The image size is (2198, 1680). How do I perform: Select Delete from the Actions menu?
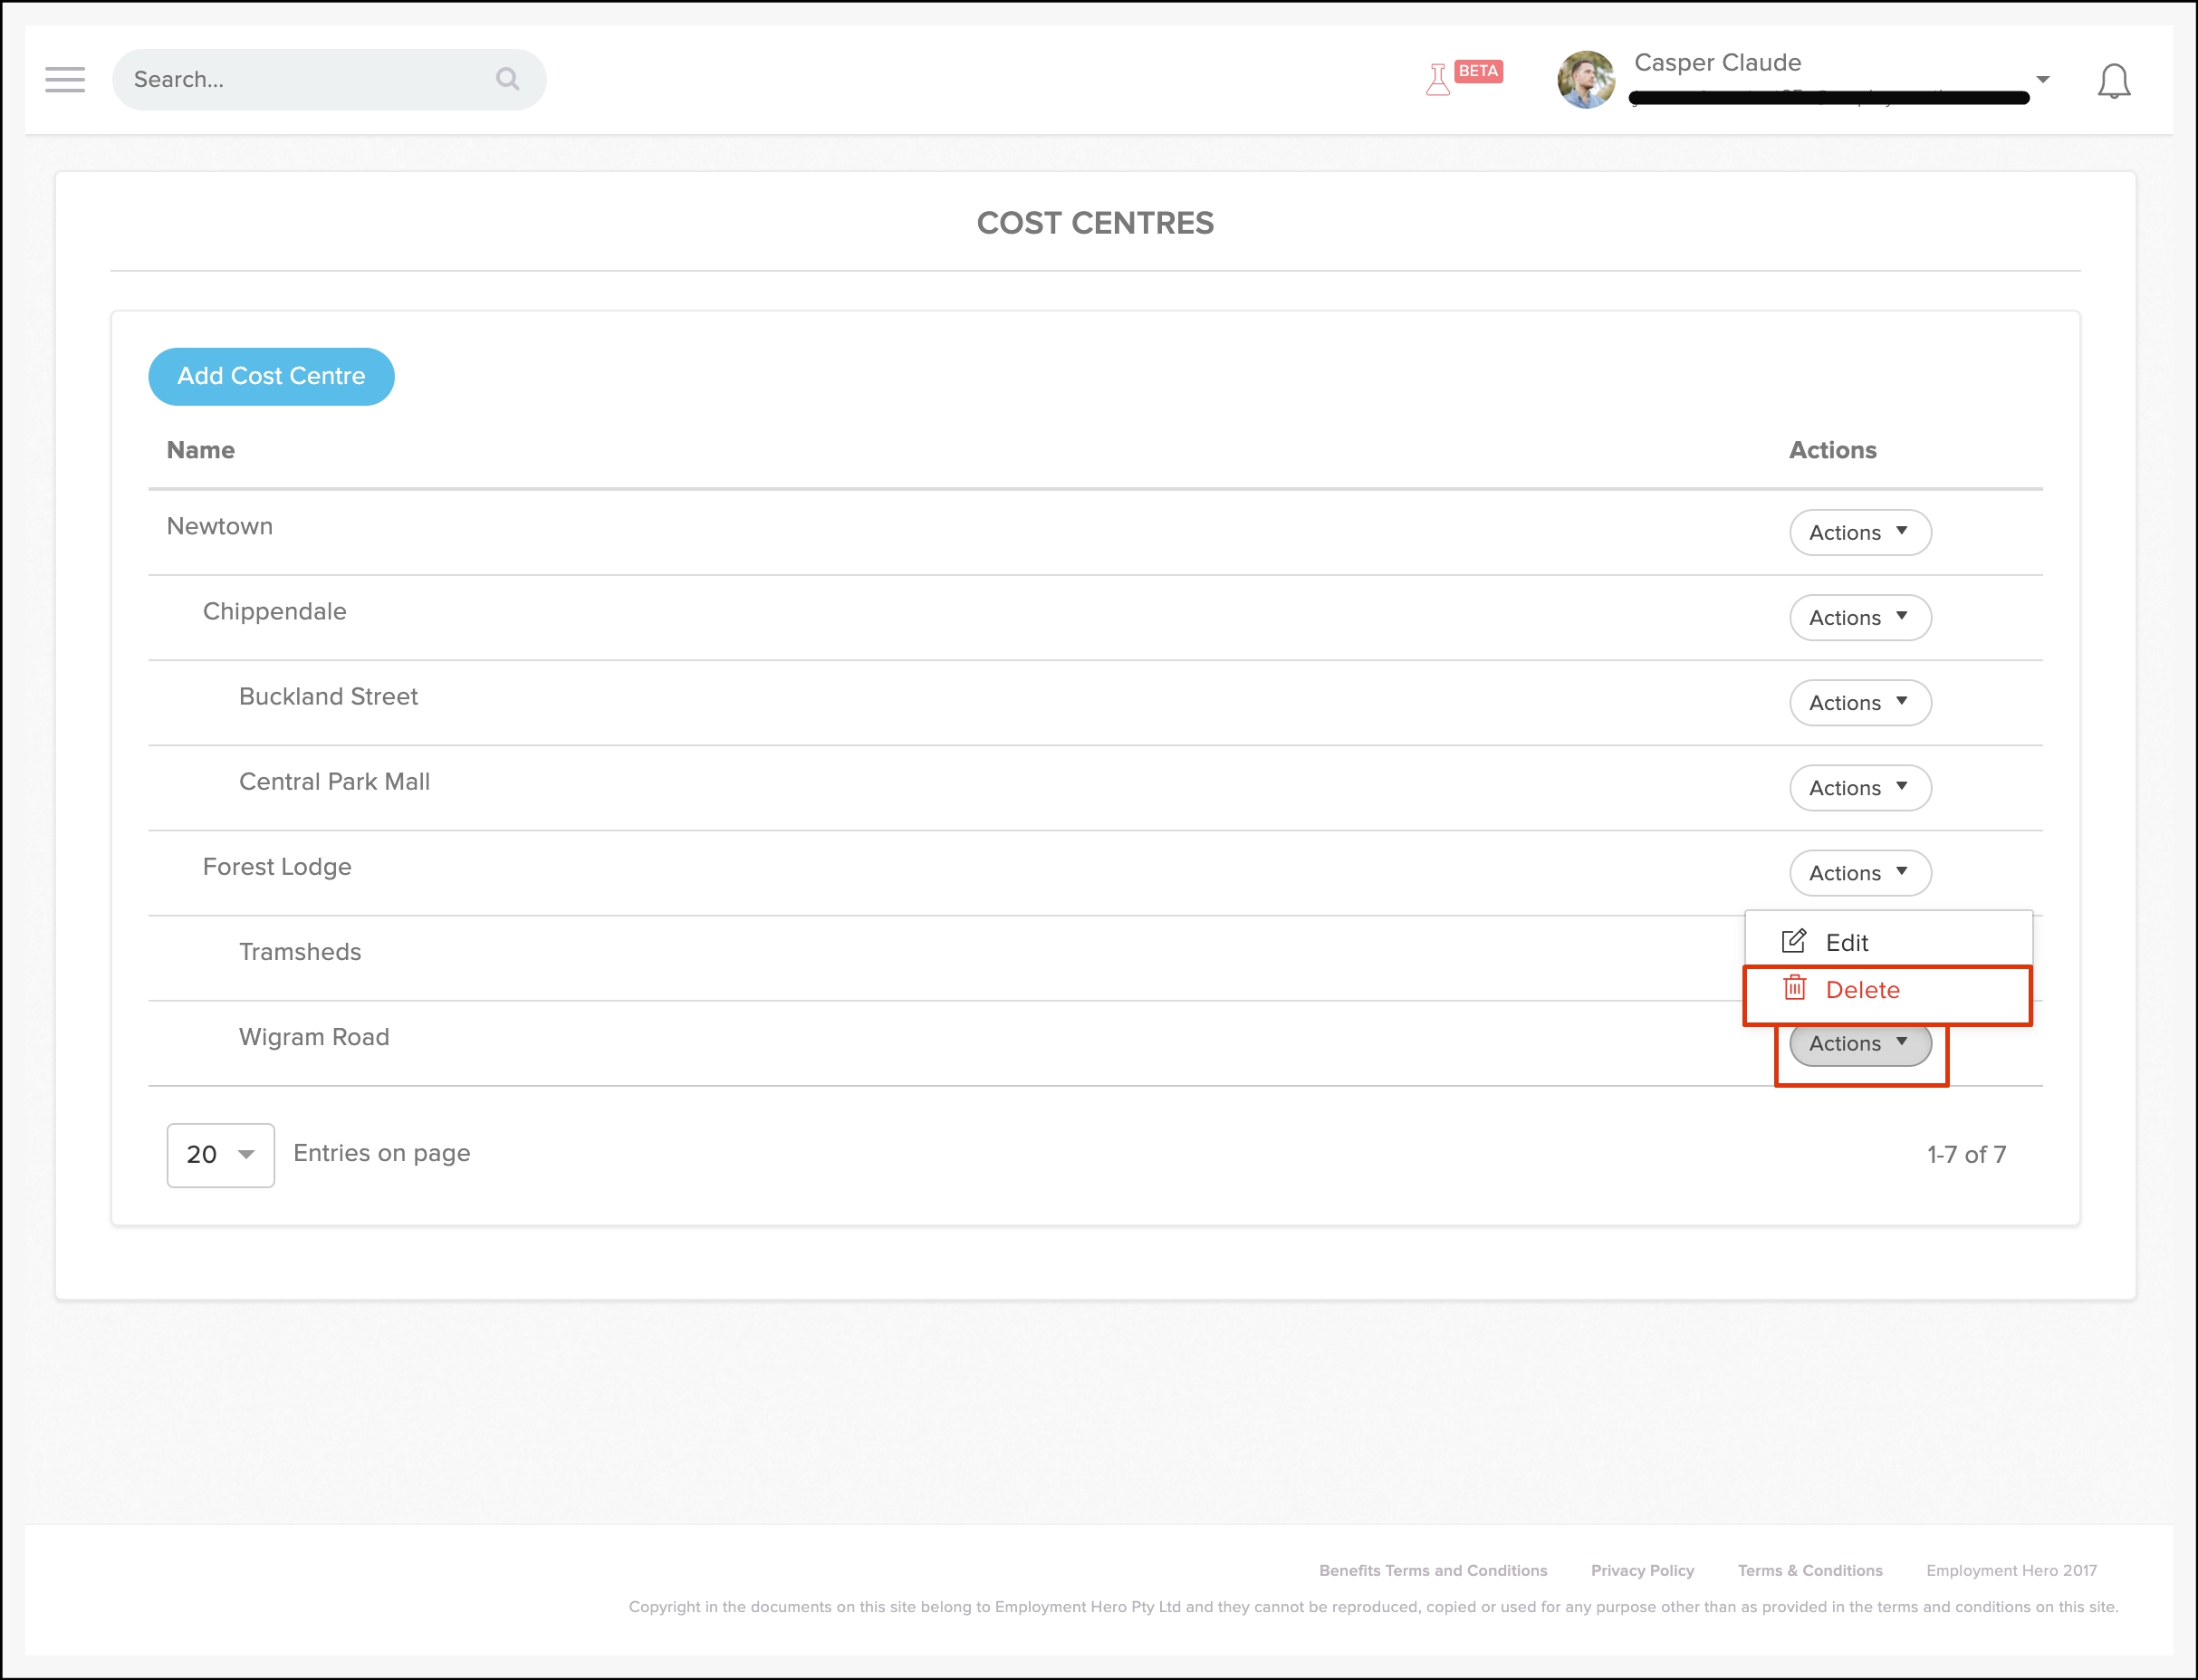[1863, 989]
